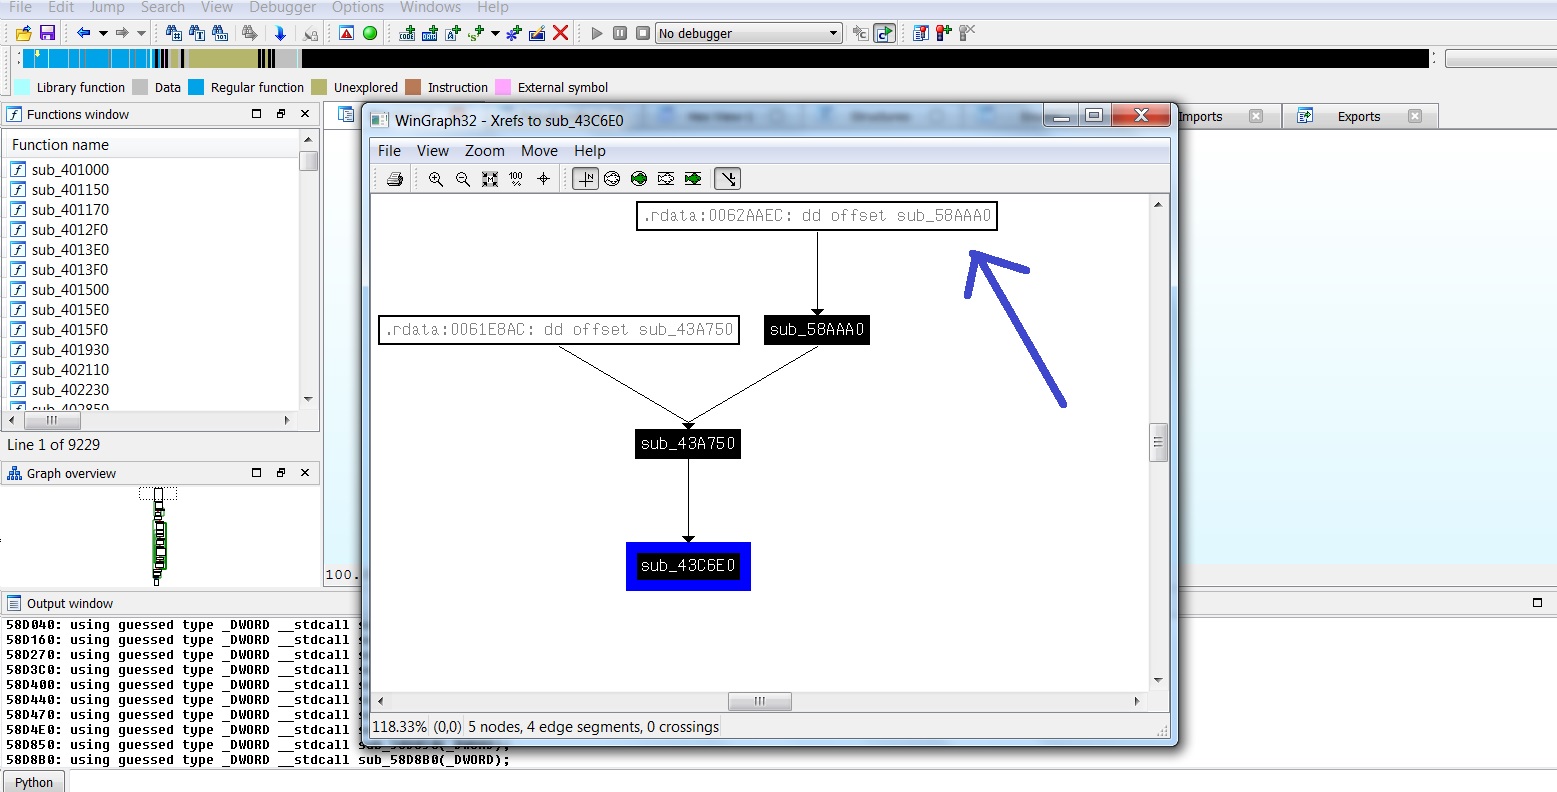
Task: Click the Search text icon in IDA toolbar
Action: point(196,33)
